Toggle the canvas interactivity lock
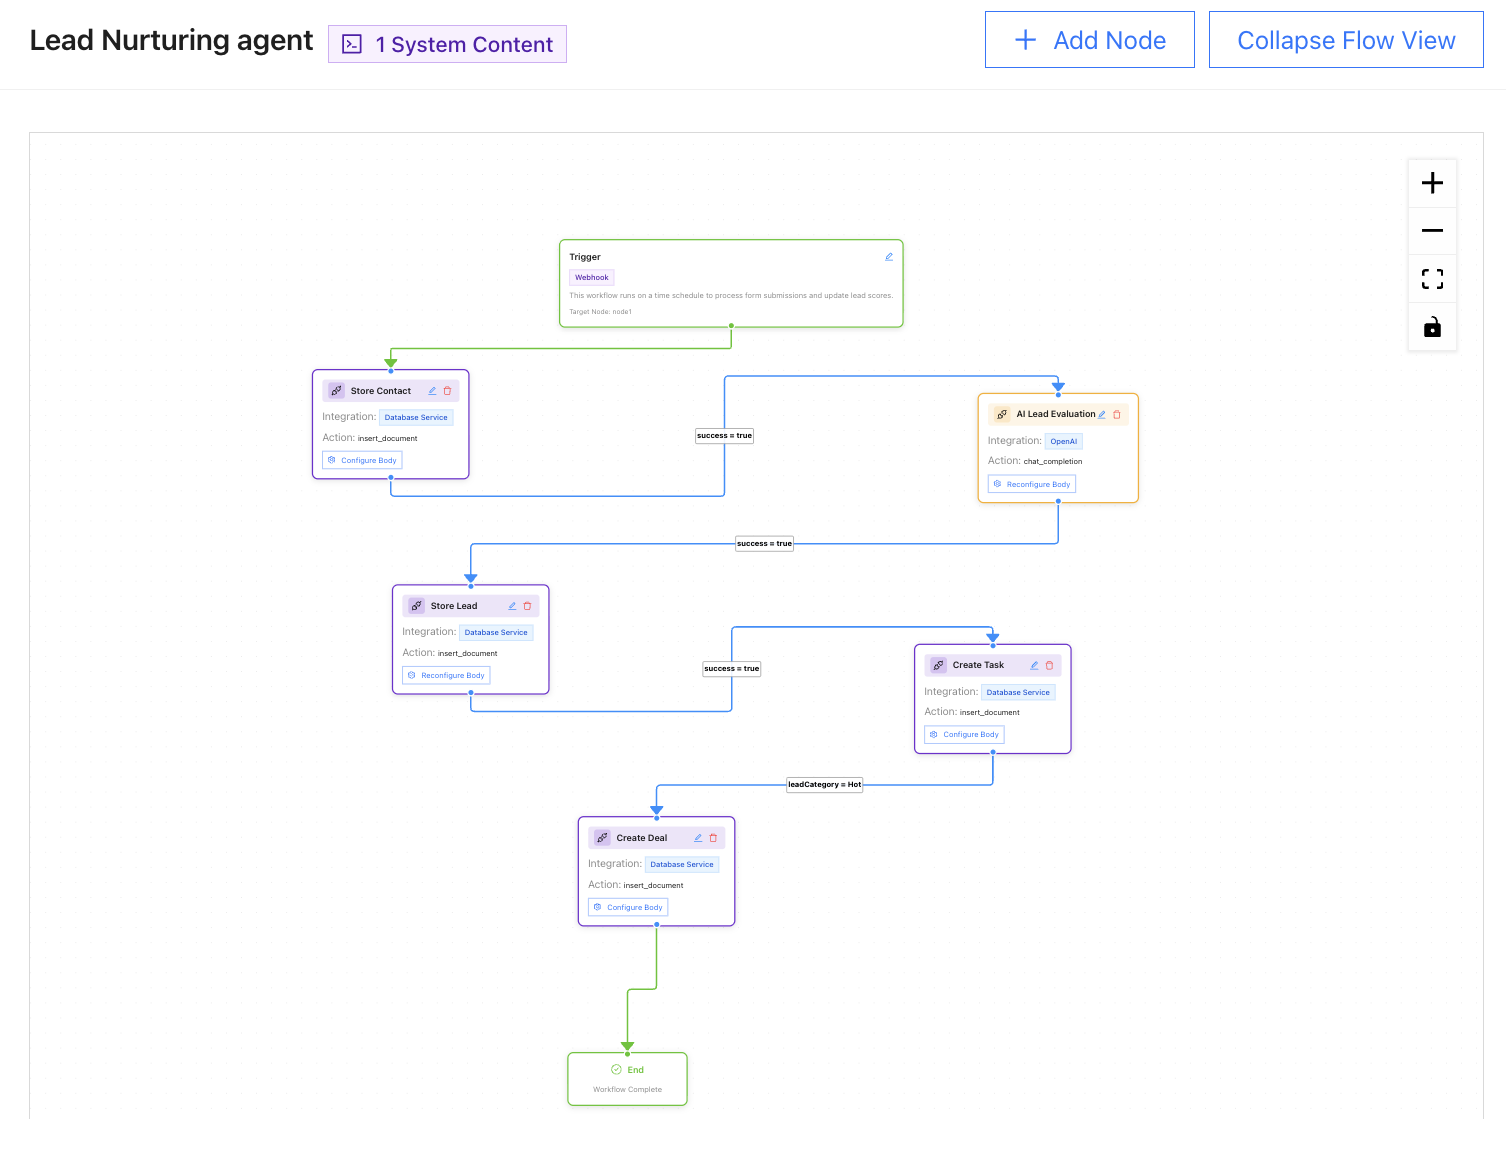This screenshot has width=1506, height=1170. [1432, 327]
